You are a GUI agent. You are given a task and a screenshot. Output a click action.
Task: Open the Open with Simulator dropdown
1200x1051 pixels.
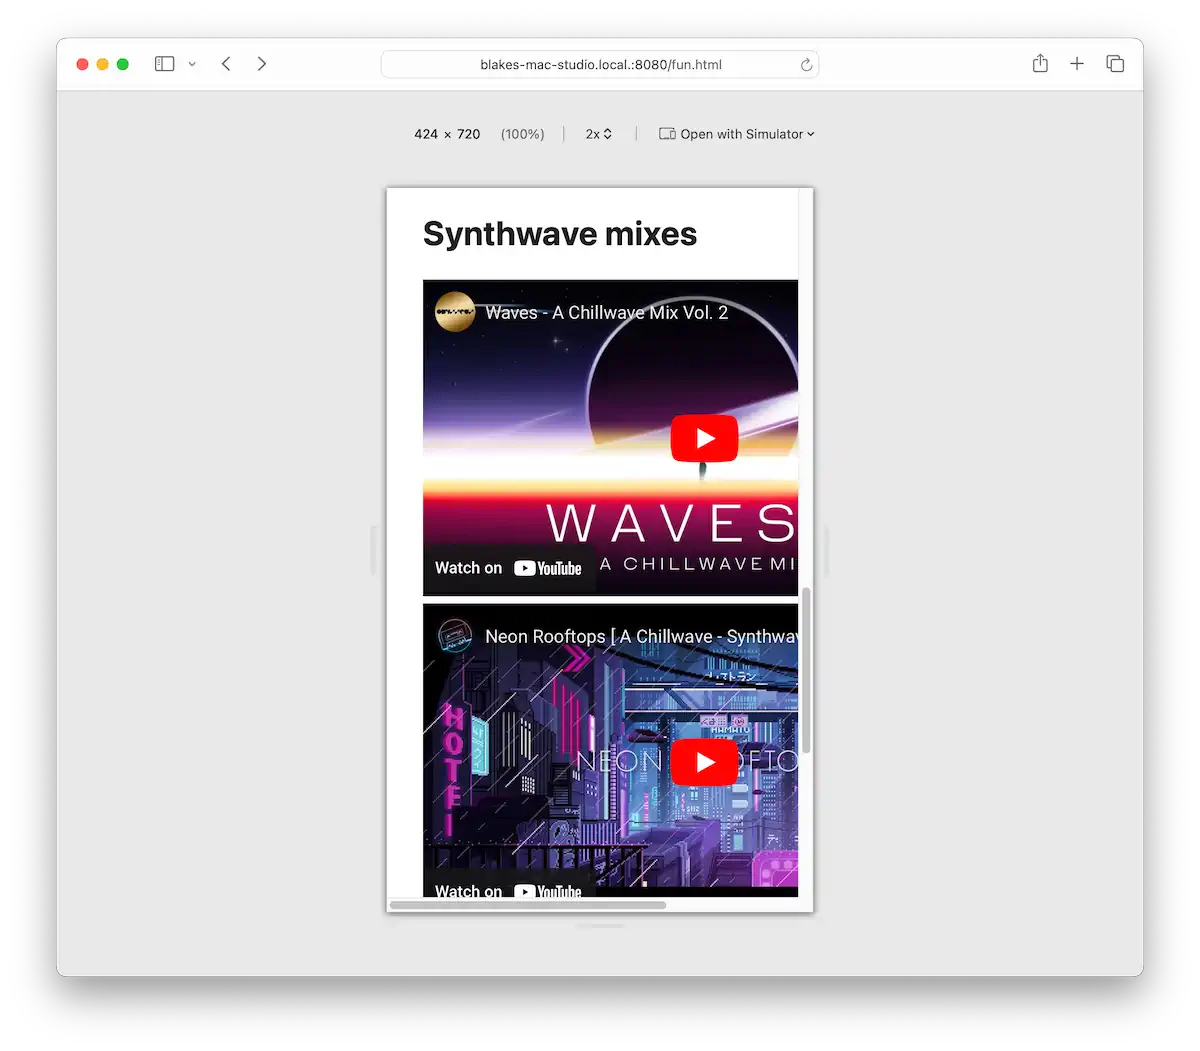pyautogui.click(x=737, y=133)
